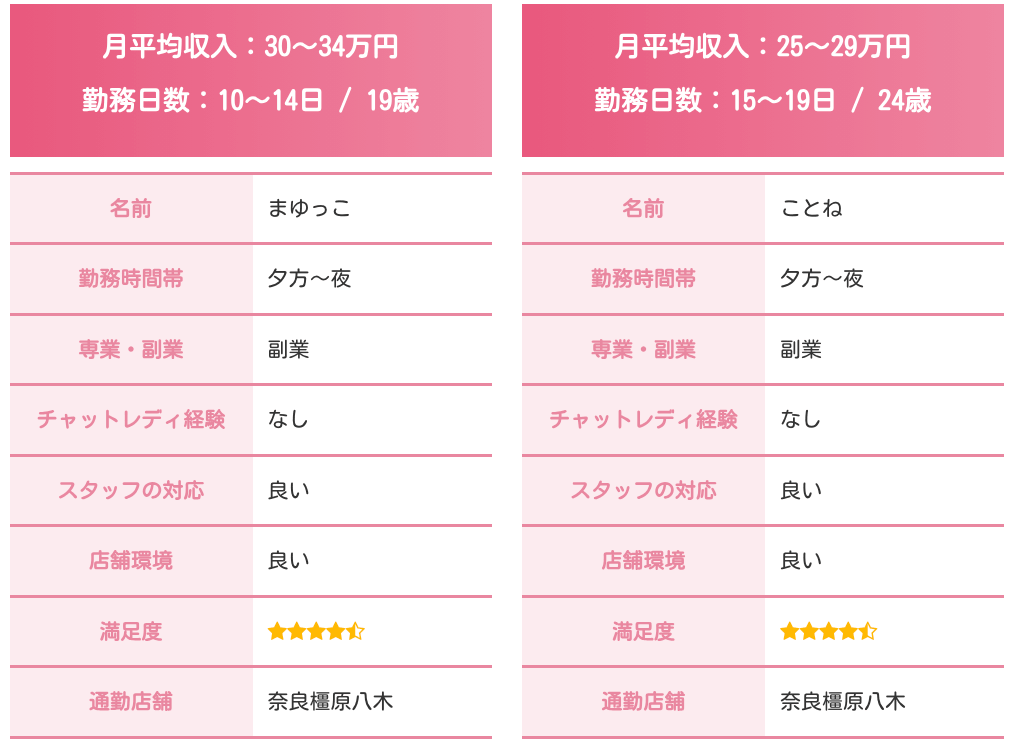Click the 勤務日数 15〜19日 / 24歳 line
Image resolution: width=1012 pixels, height=752 pixels.
[762, 100]
